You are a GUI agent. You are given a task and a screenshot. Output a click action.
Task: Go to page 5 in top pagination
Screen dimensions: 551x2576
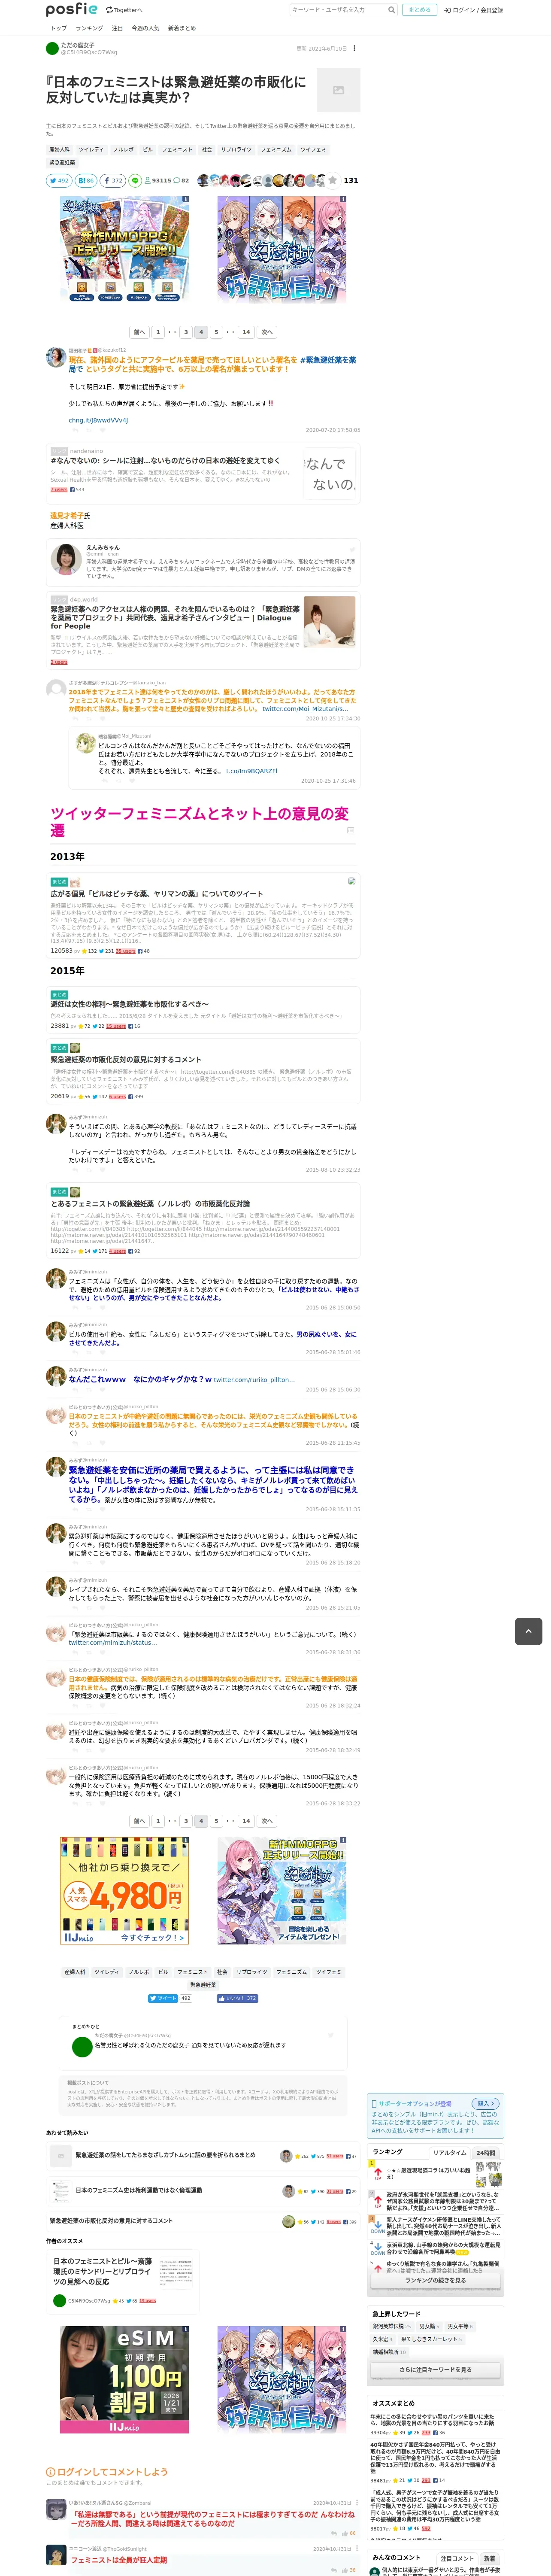pyautogui.click(x=216, y=332)
